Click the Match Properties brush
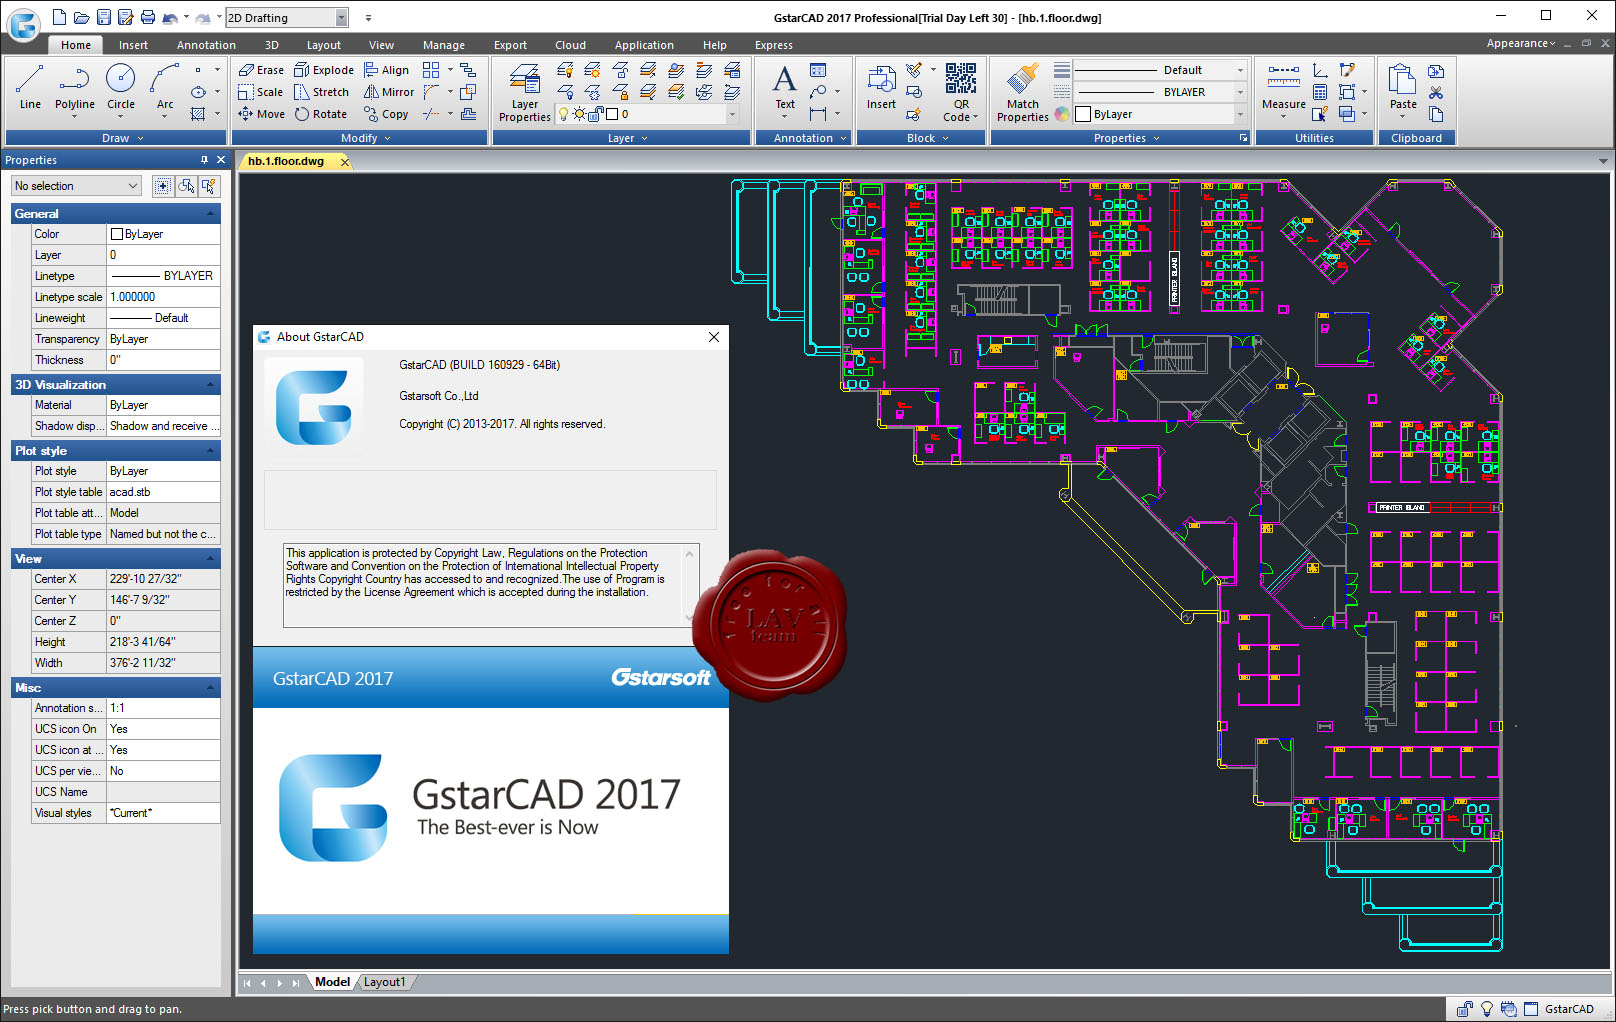The width and height of the screenshot is (1616, 1022). click(1023, 92)
